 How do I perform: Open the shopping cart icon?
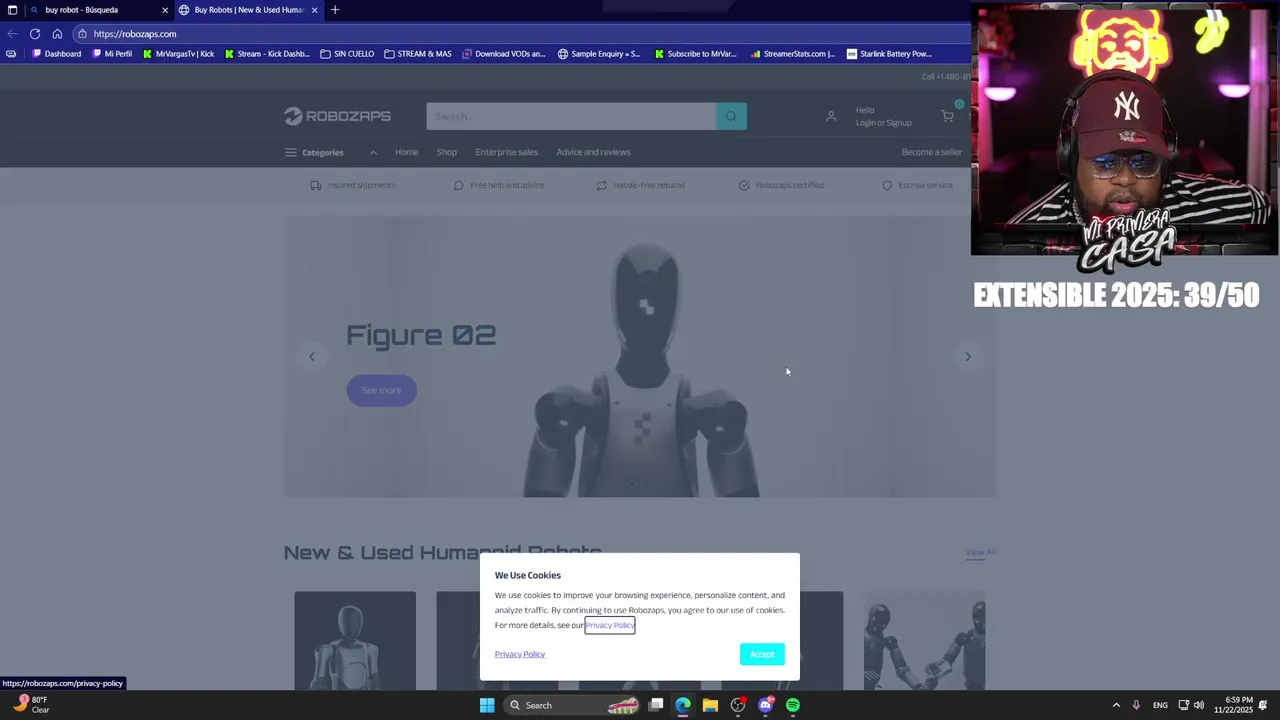[947, 116]
